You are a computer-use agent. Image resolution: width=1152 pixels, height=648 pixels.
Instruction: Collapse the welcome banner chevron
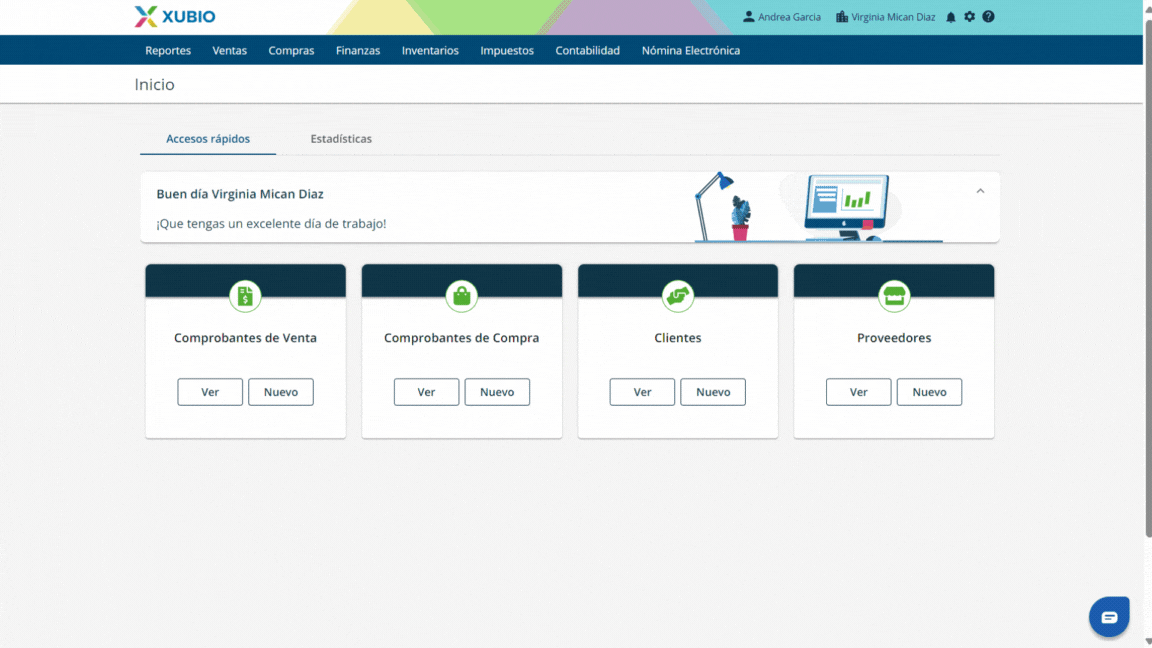[x=980, y=191]
